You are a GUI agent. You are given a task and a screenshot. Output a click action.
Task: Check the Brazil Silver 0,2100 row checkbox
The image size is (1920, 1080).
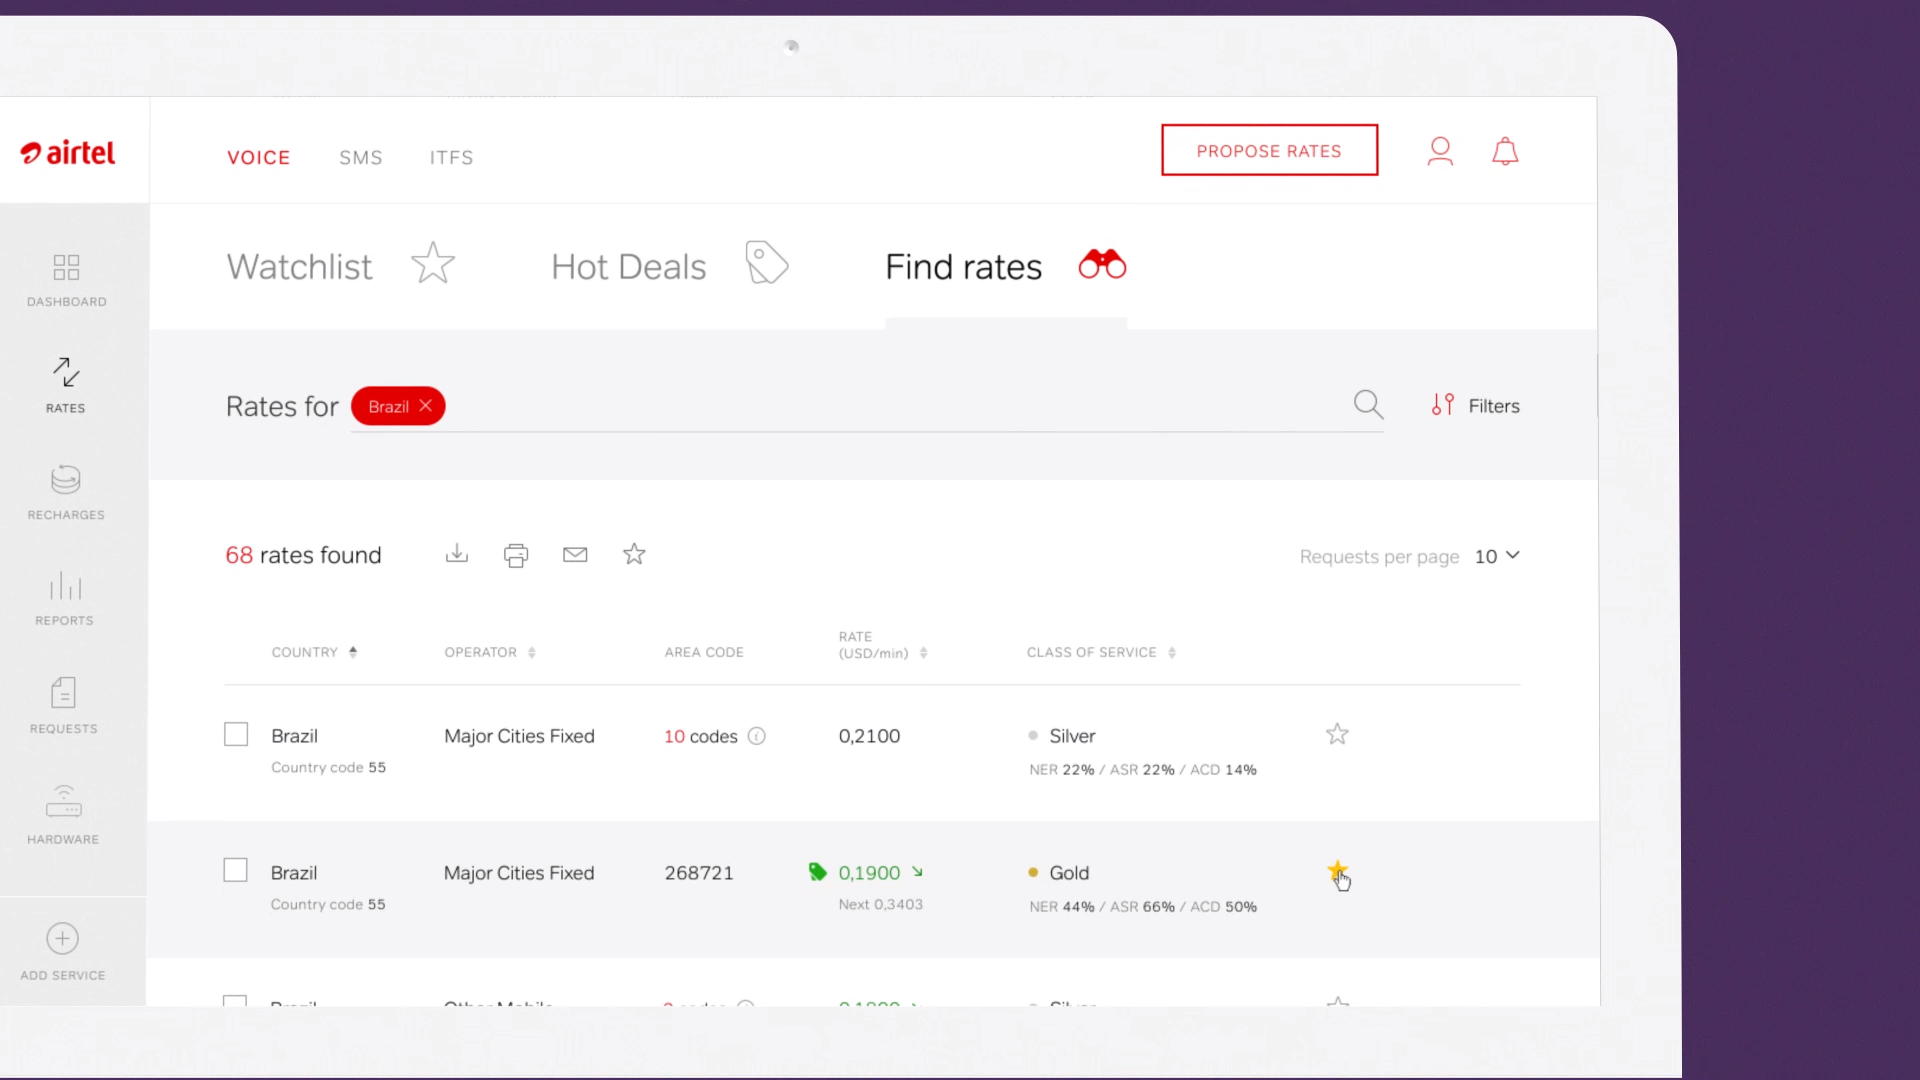236,734
